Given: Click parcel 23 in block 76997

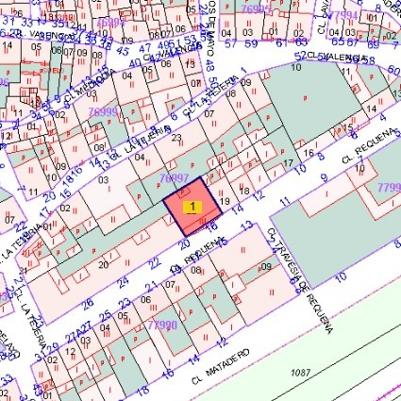Looking at the screenshot, I should [176, 137].
